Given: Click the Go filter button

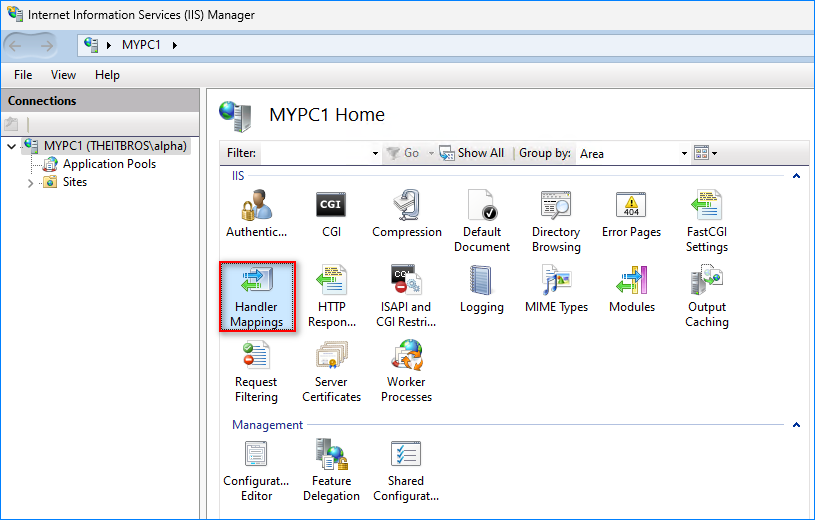Looking at the screenshot, I should 404,153.
